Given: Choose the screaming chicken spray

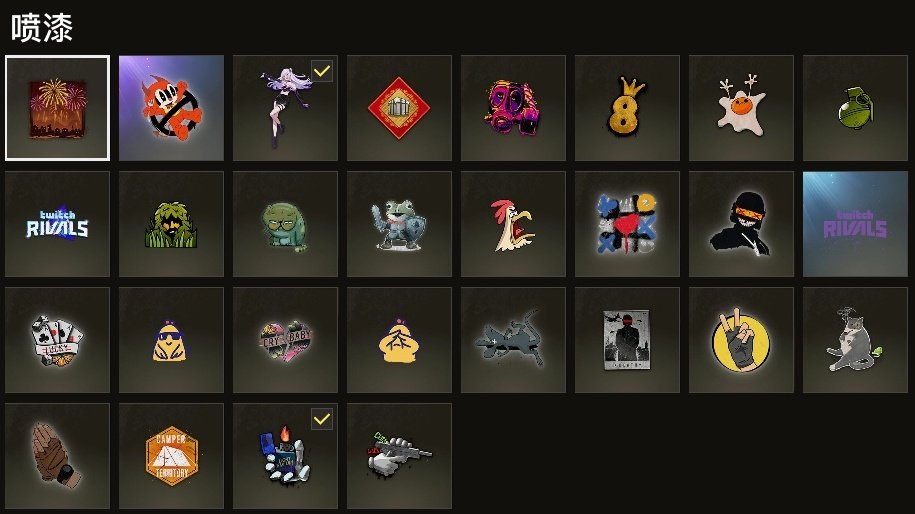Looking at the screenshot, I should point(513,224).
